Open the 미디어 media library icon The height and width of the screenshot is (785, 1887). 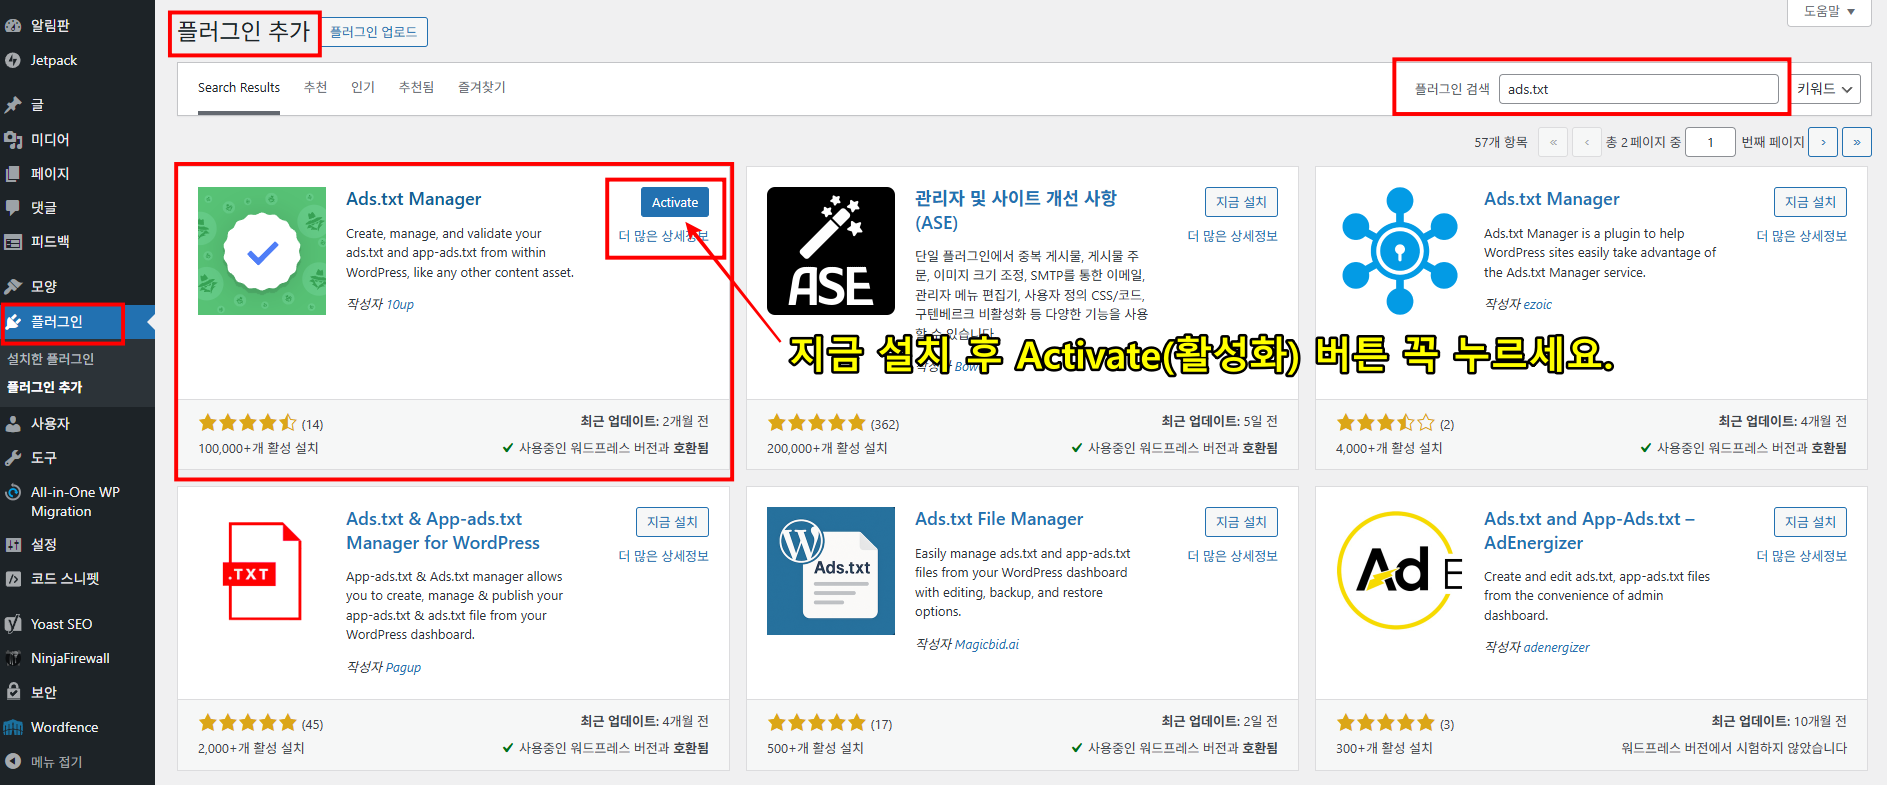[13, 140]
